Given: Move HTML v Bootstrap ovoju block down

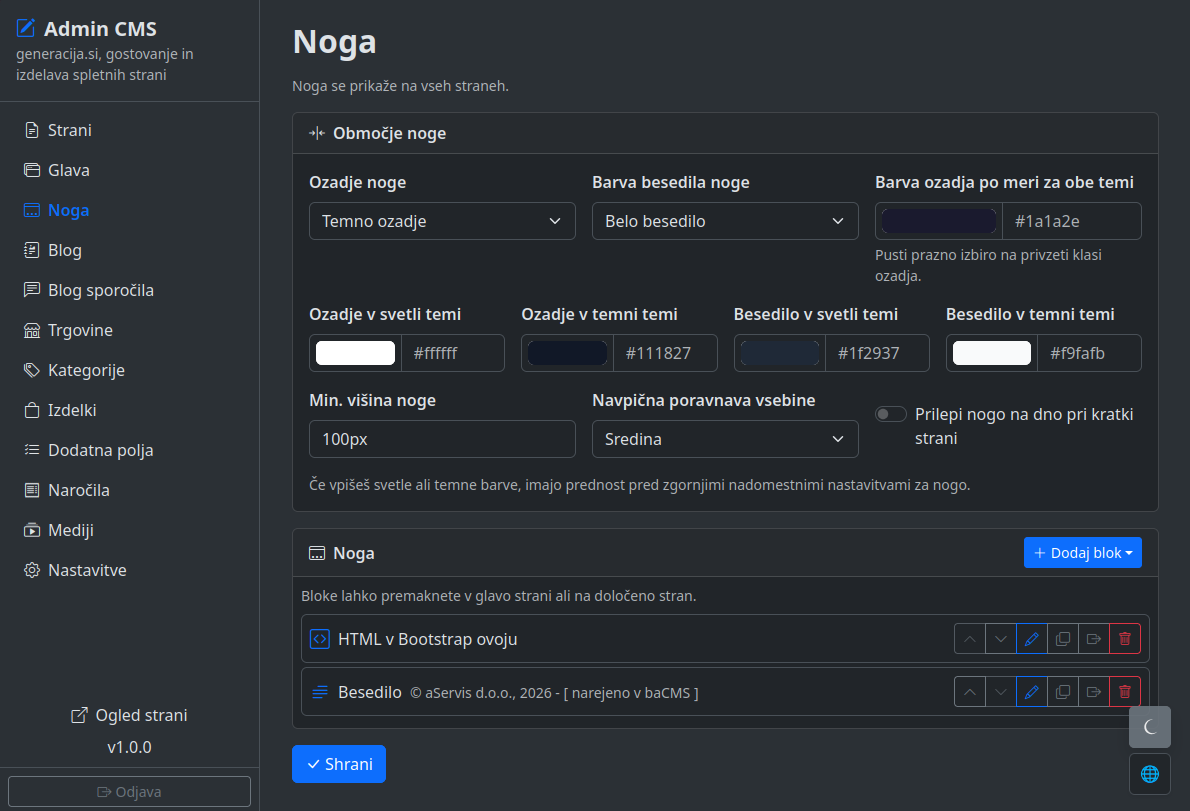Looking at the screenshot, I should 1001,639.
